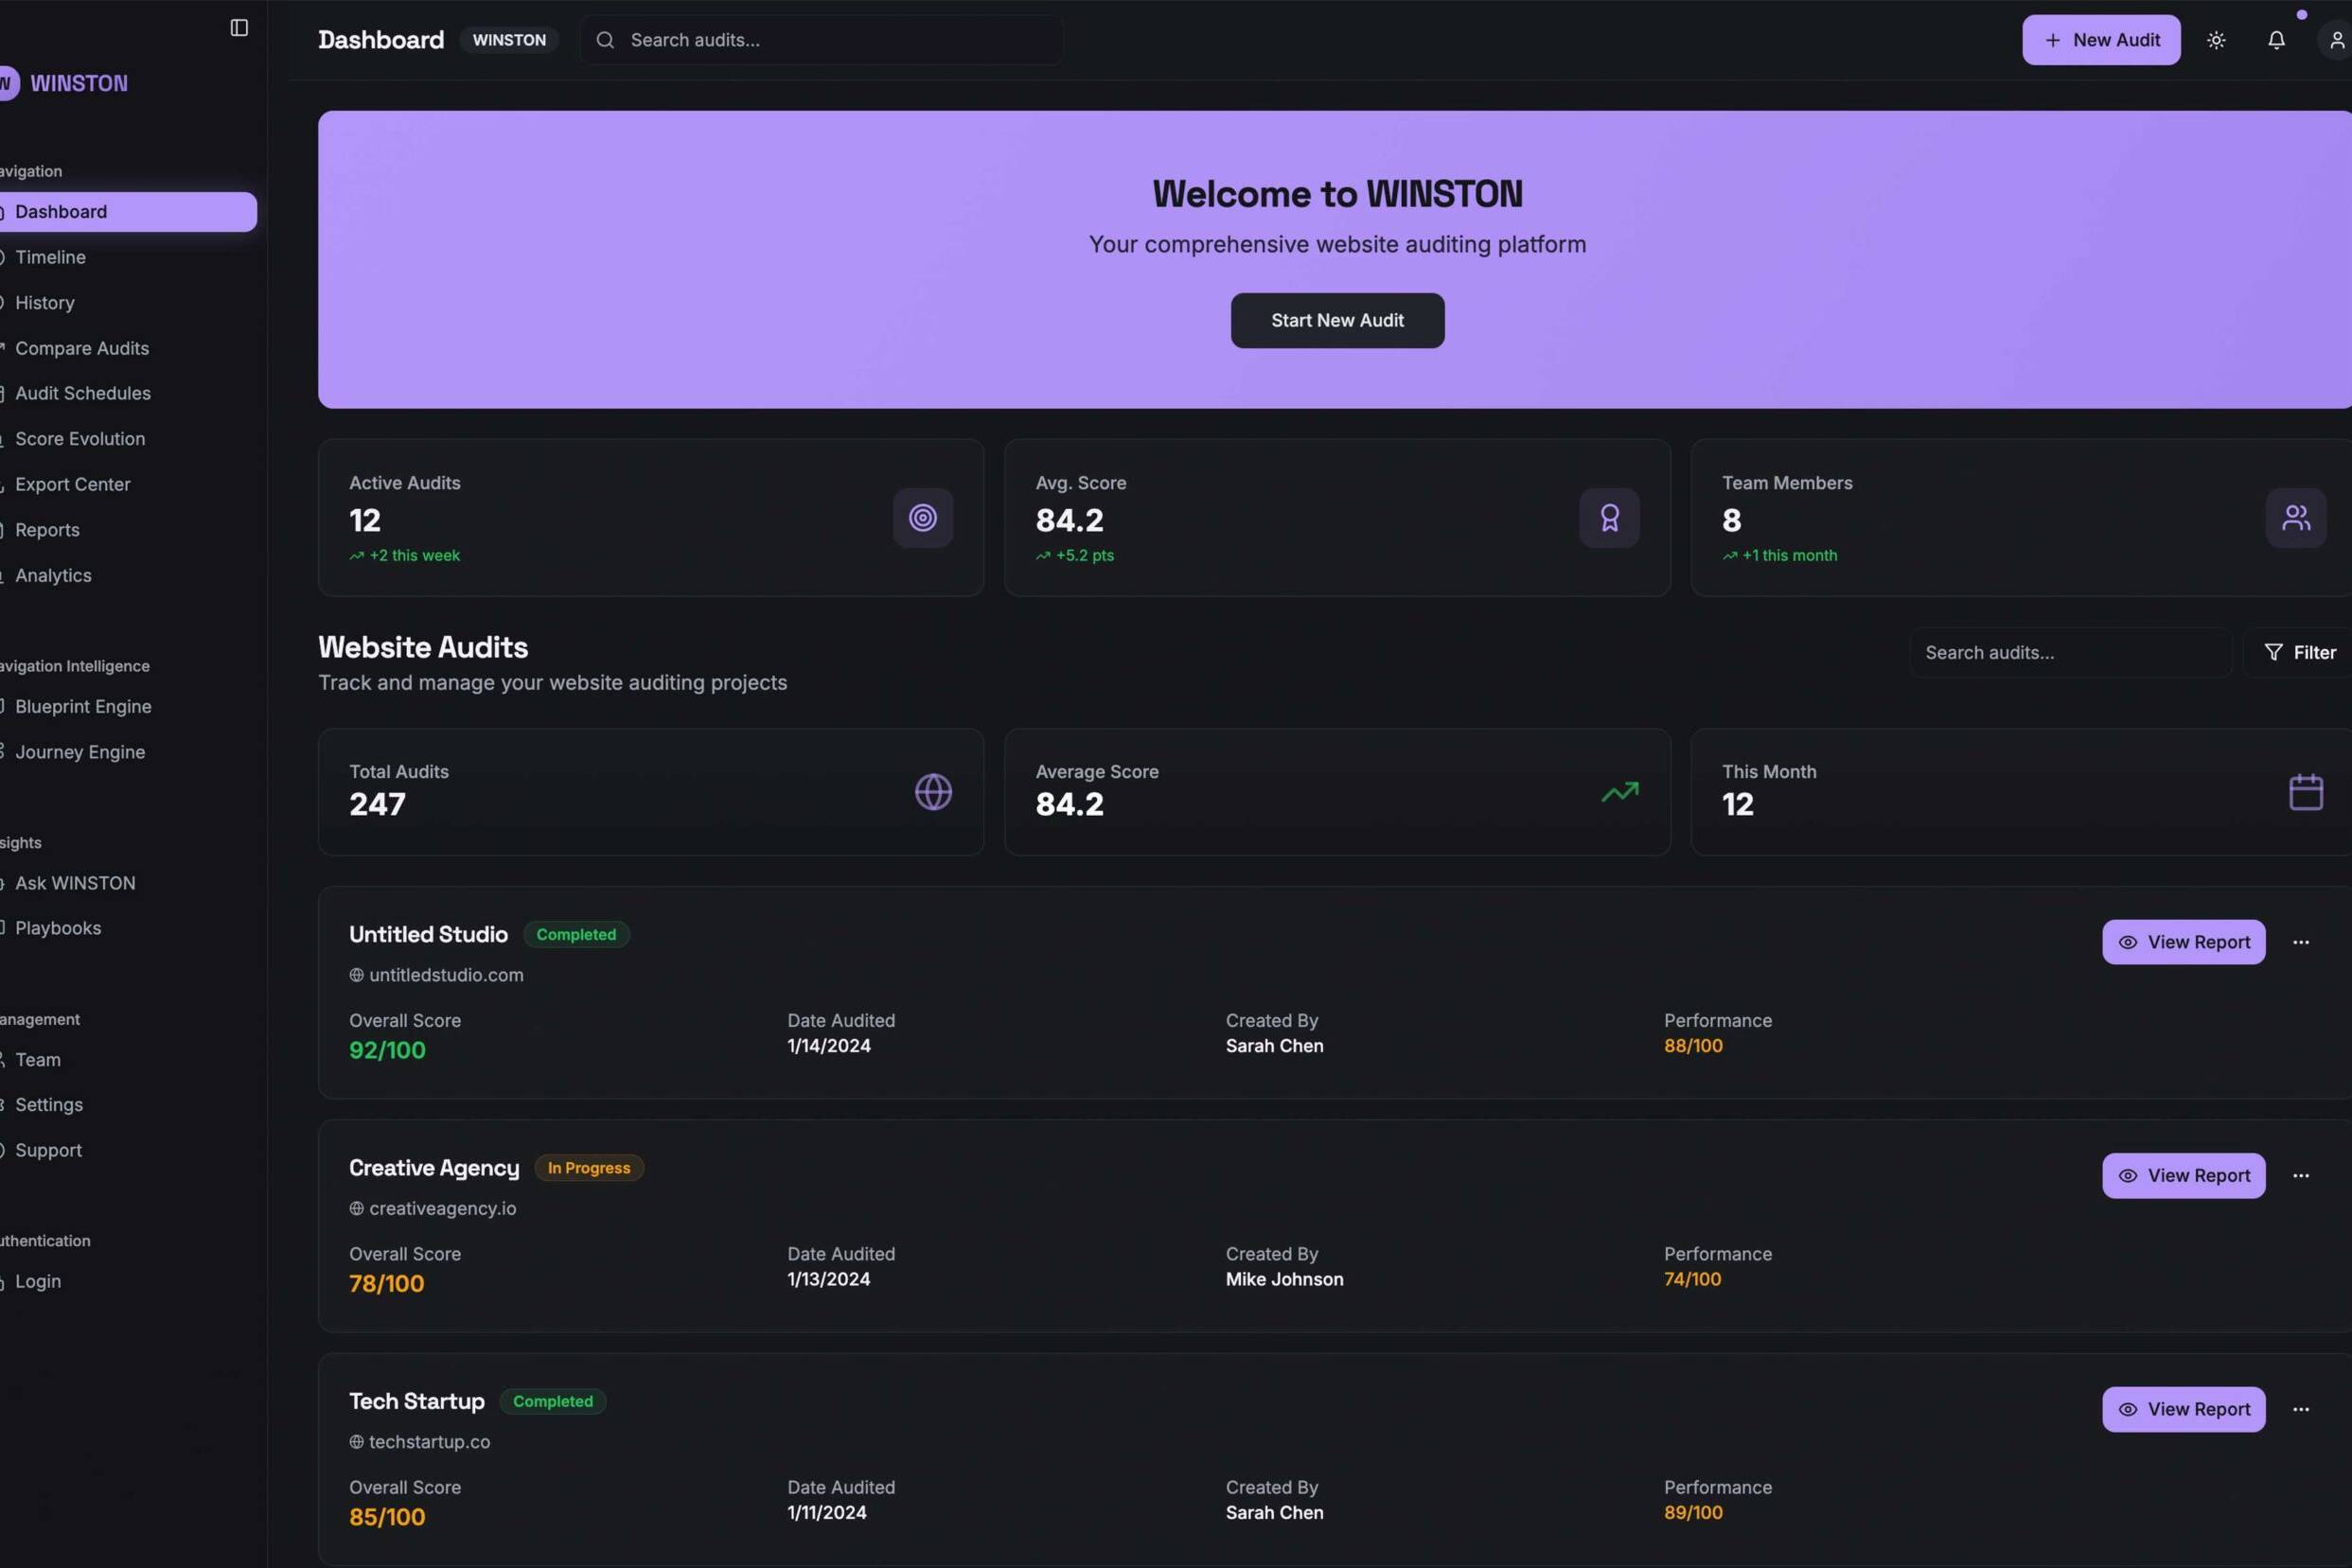Click This Month calendar icon
2352x1568 pixels.
[2306, 792]
